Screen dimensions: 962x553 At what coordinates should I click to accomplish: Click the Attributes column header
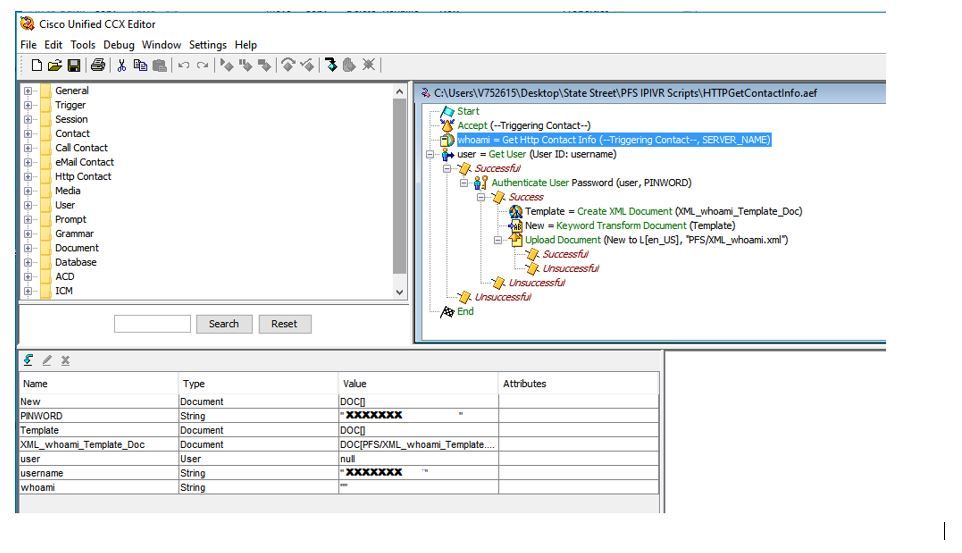[x=579, y=384]
